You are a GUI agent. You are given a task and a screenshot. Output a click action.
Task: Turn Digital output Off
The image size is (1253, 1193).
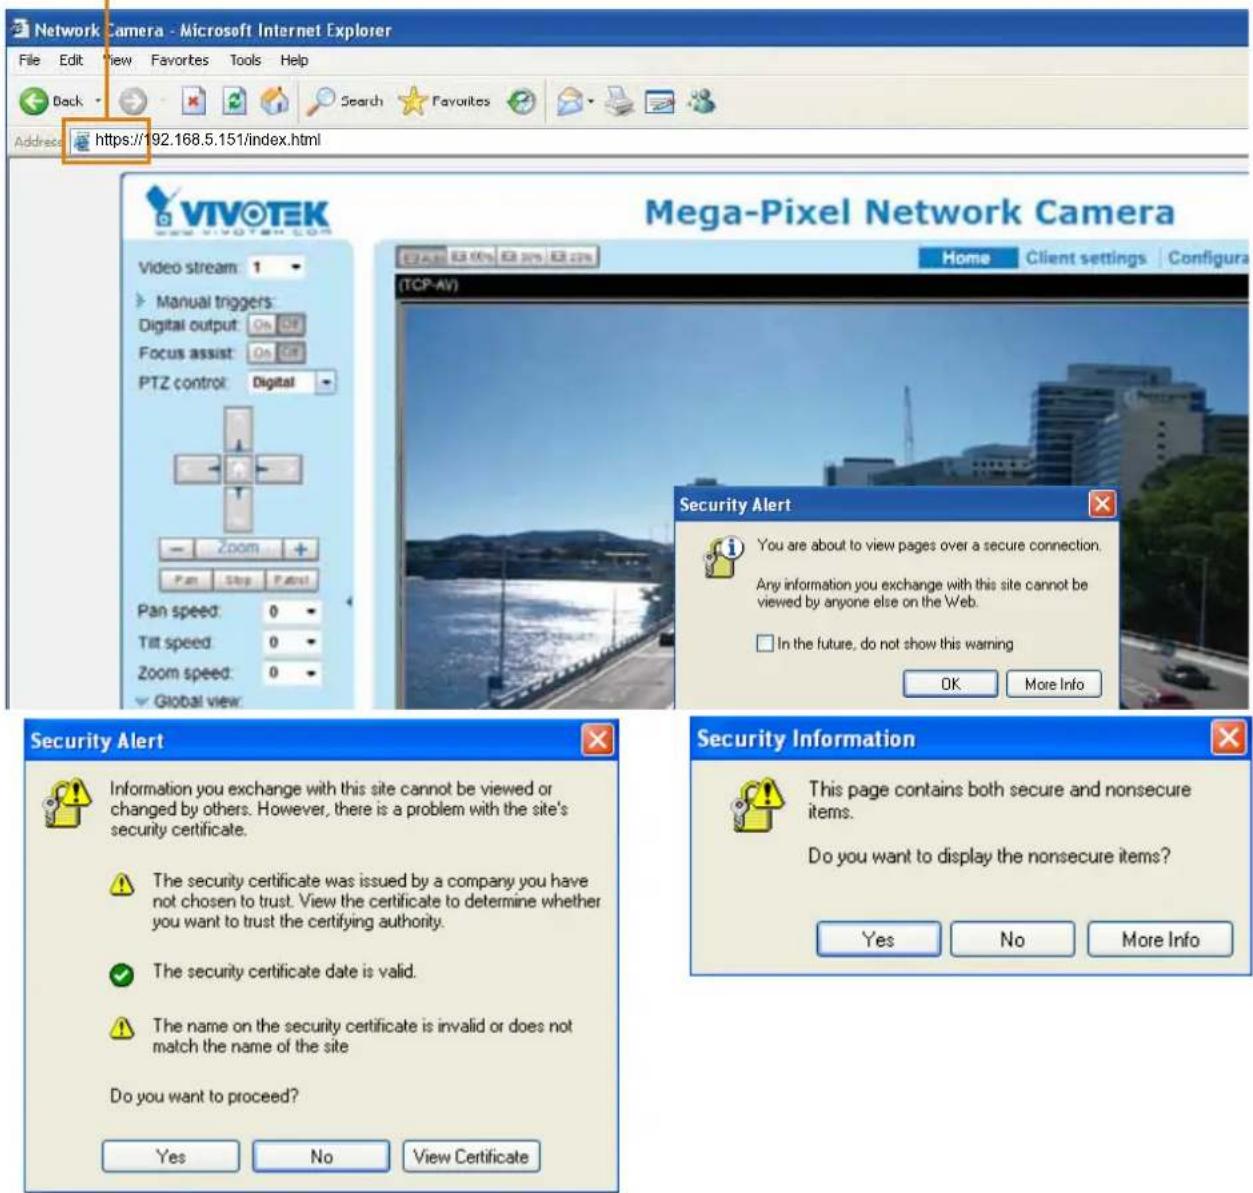click(x=290, y=325)
